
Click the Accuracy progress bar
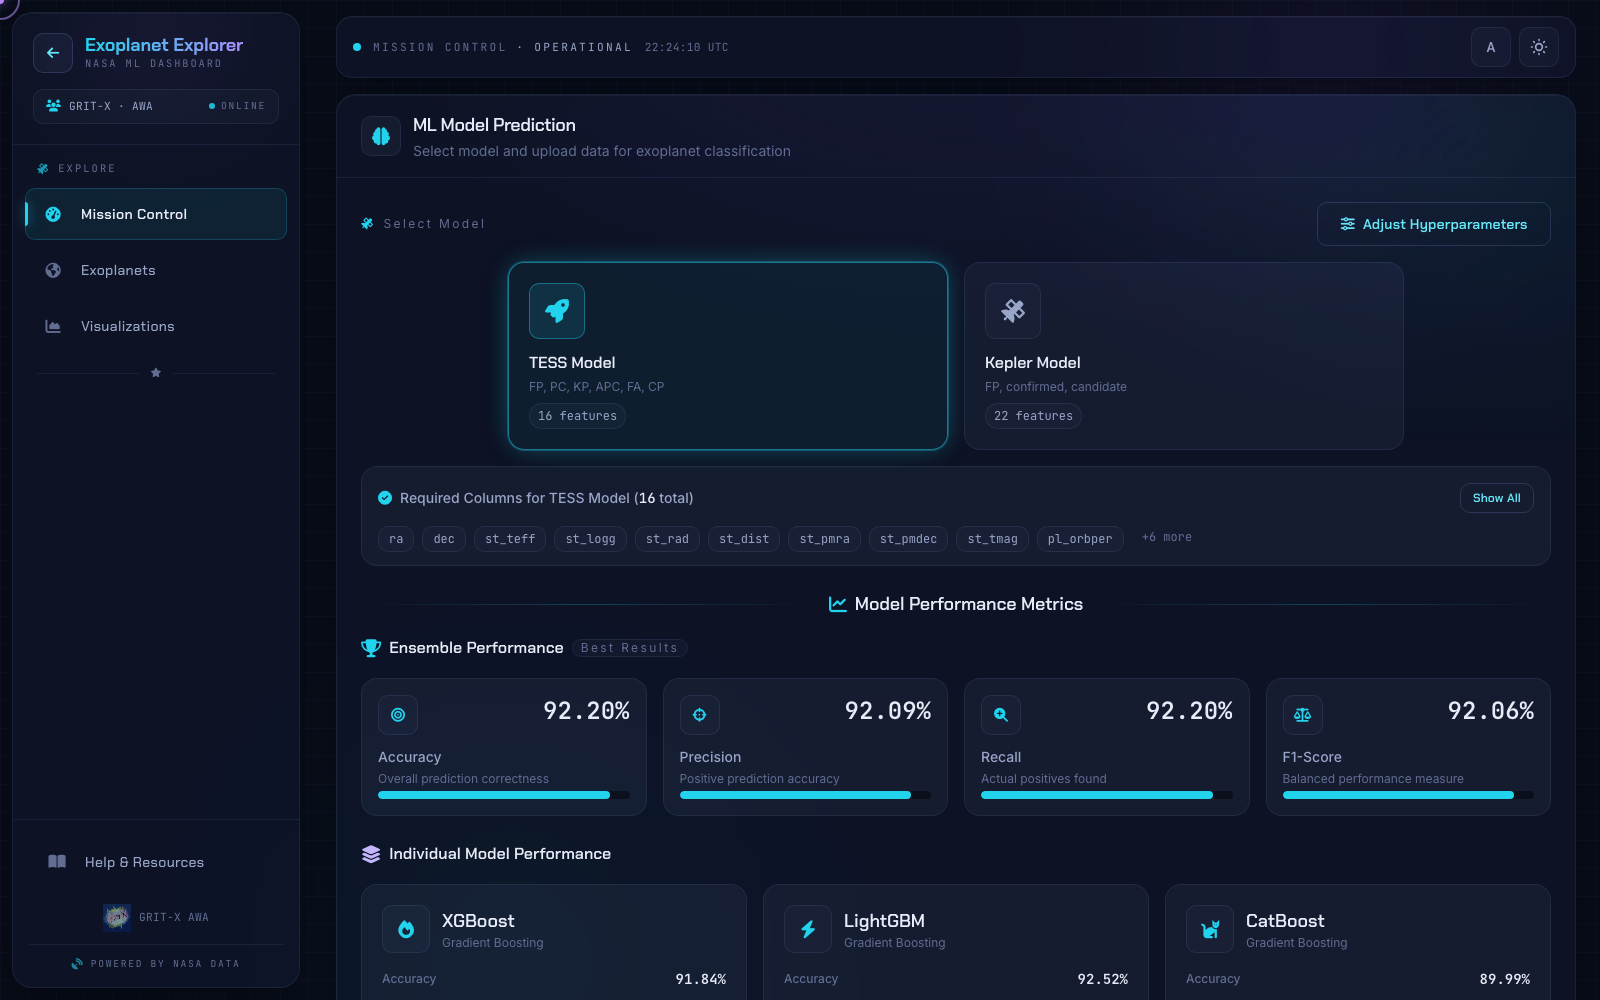[x=504, y=795]
